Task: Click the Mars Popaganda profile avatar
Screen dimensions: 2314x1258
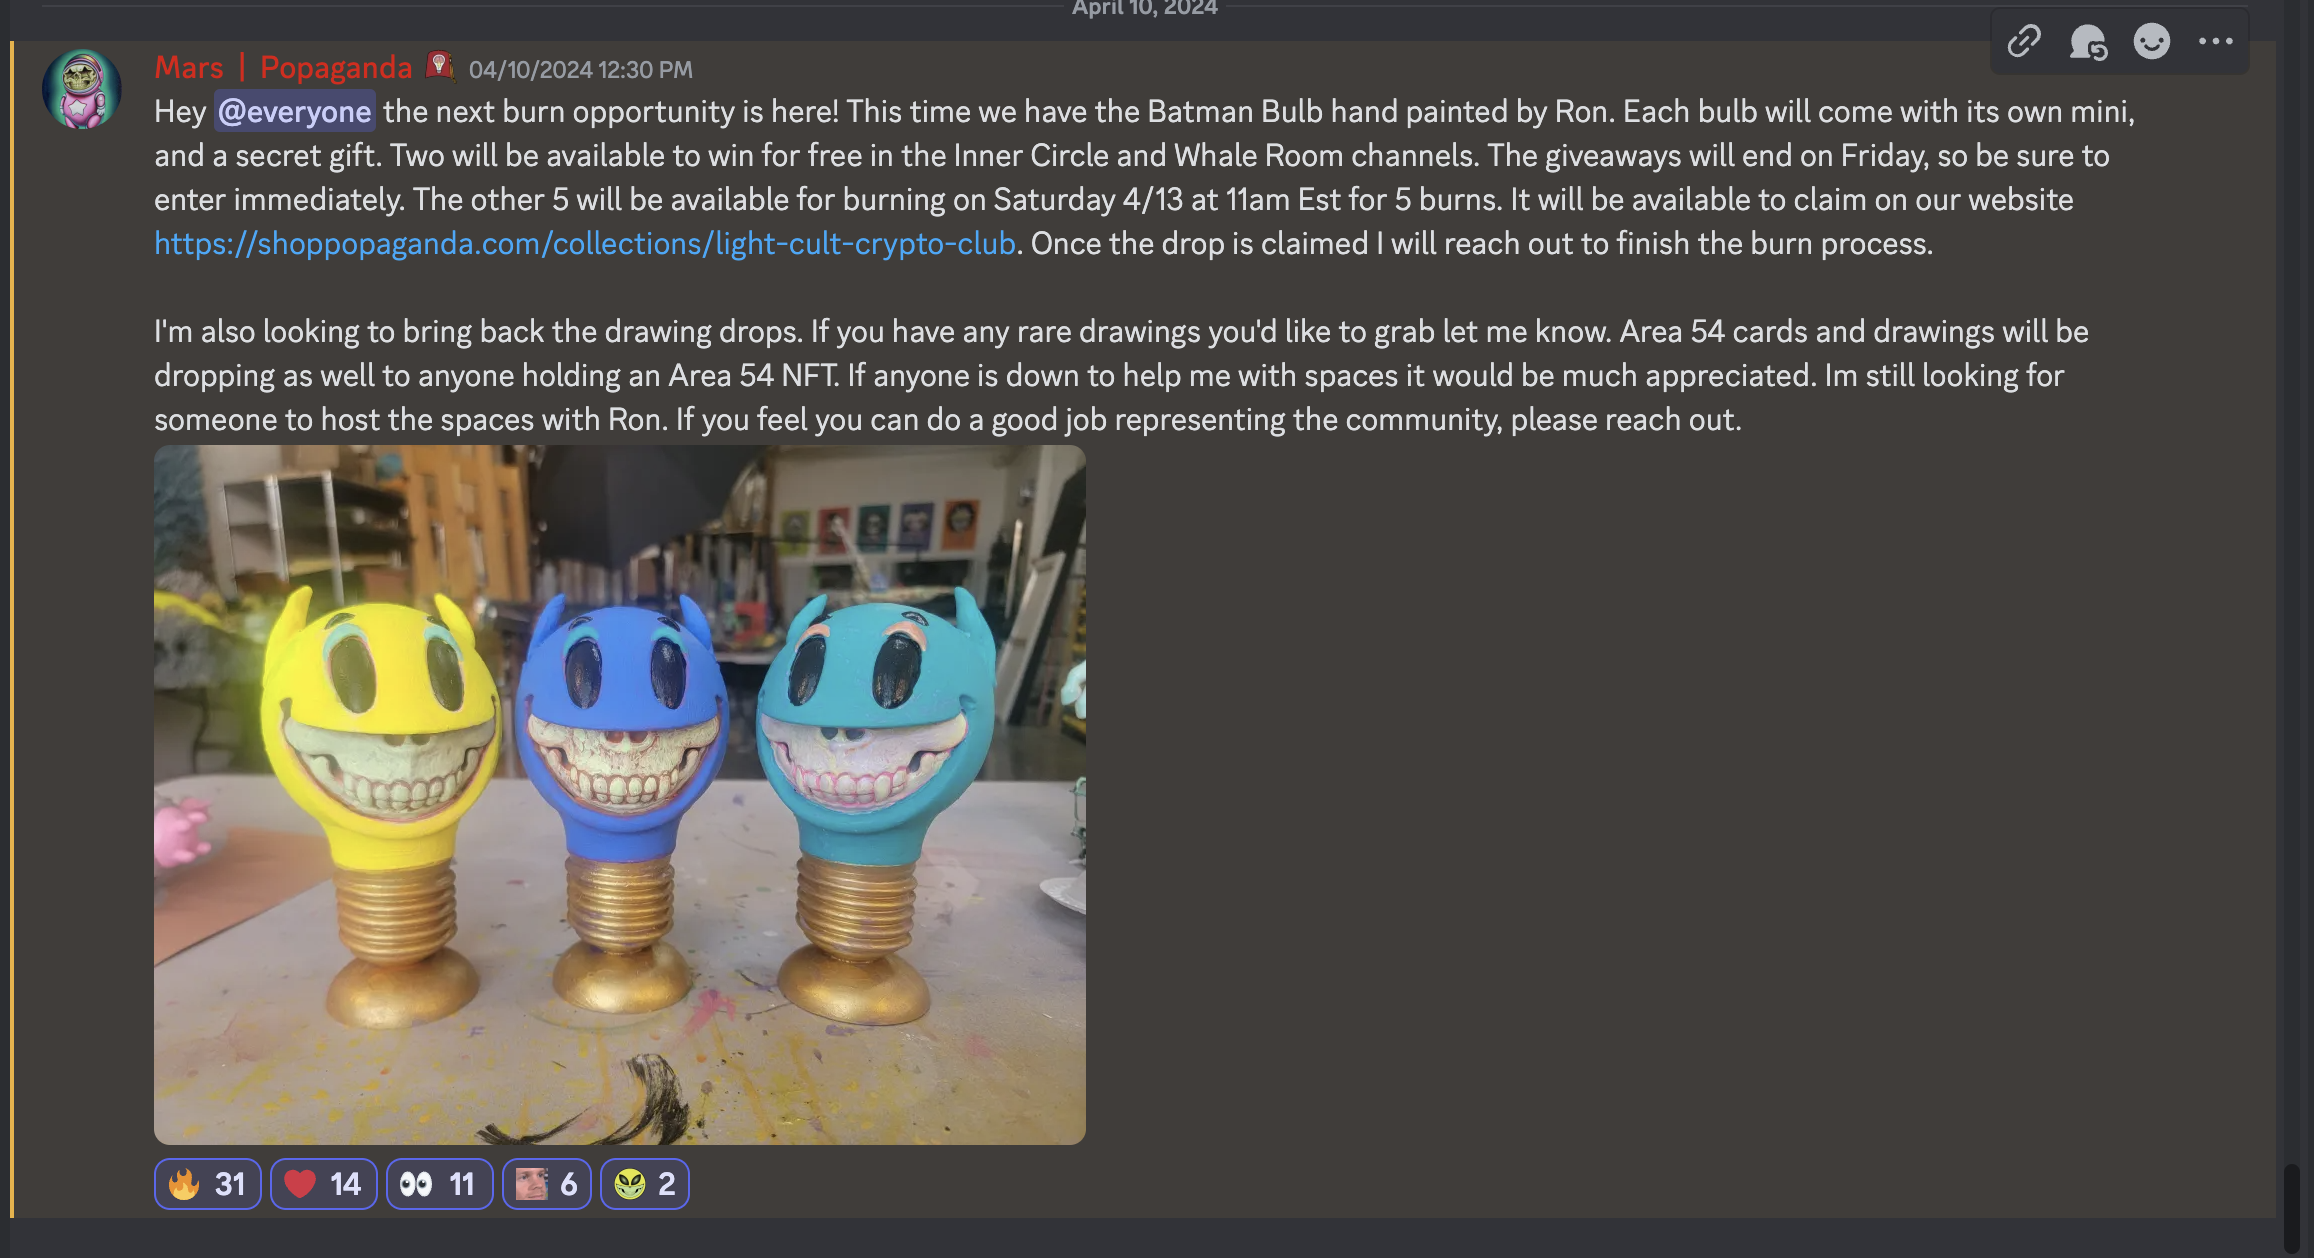Action: click(82, 89)
